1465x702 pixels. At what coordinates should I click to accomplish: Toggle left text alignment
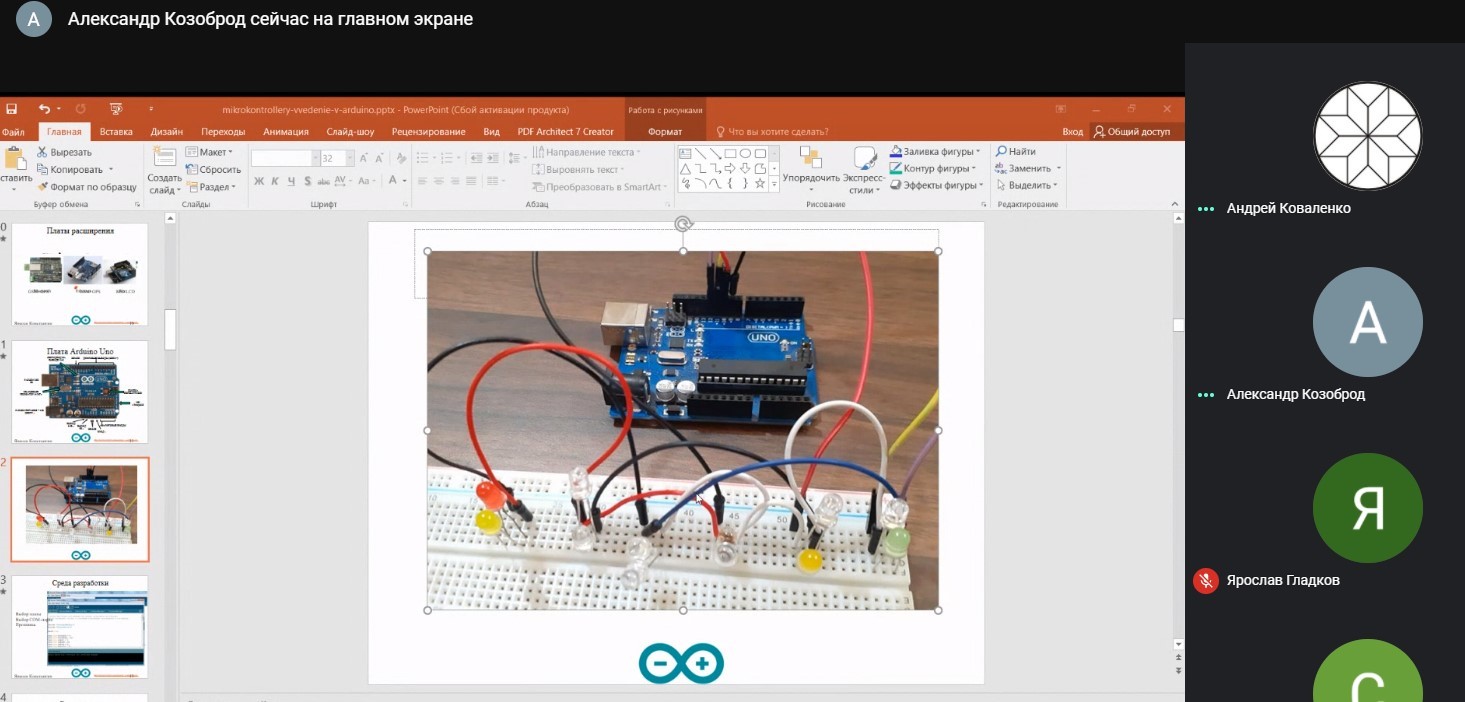tap(422, 181)
